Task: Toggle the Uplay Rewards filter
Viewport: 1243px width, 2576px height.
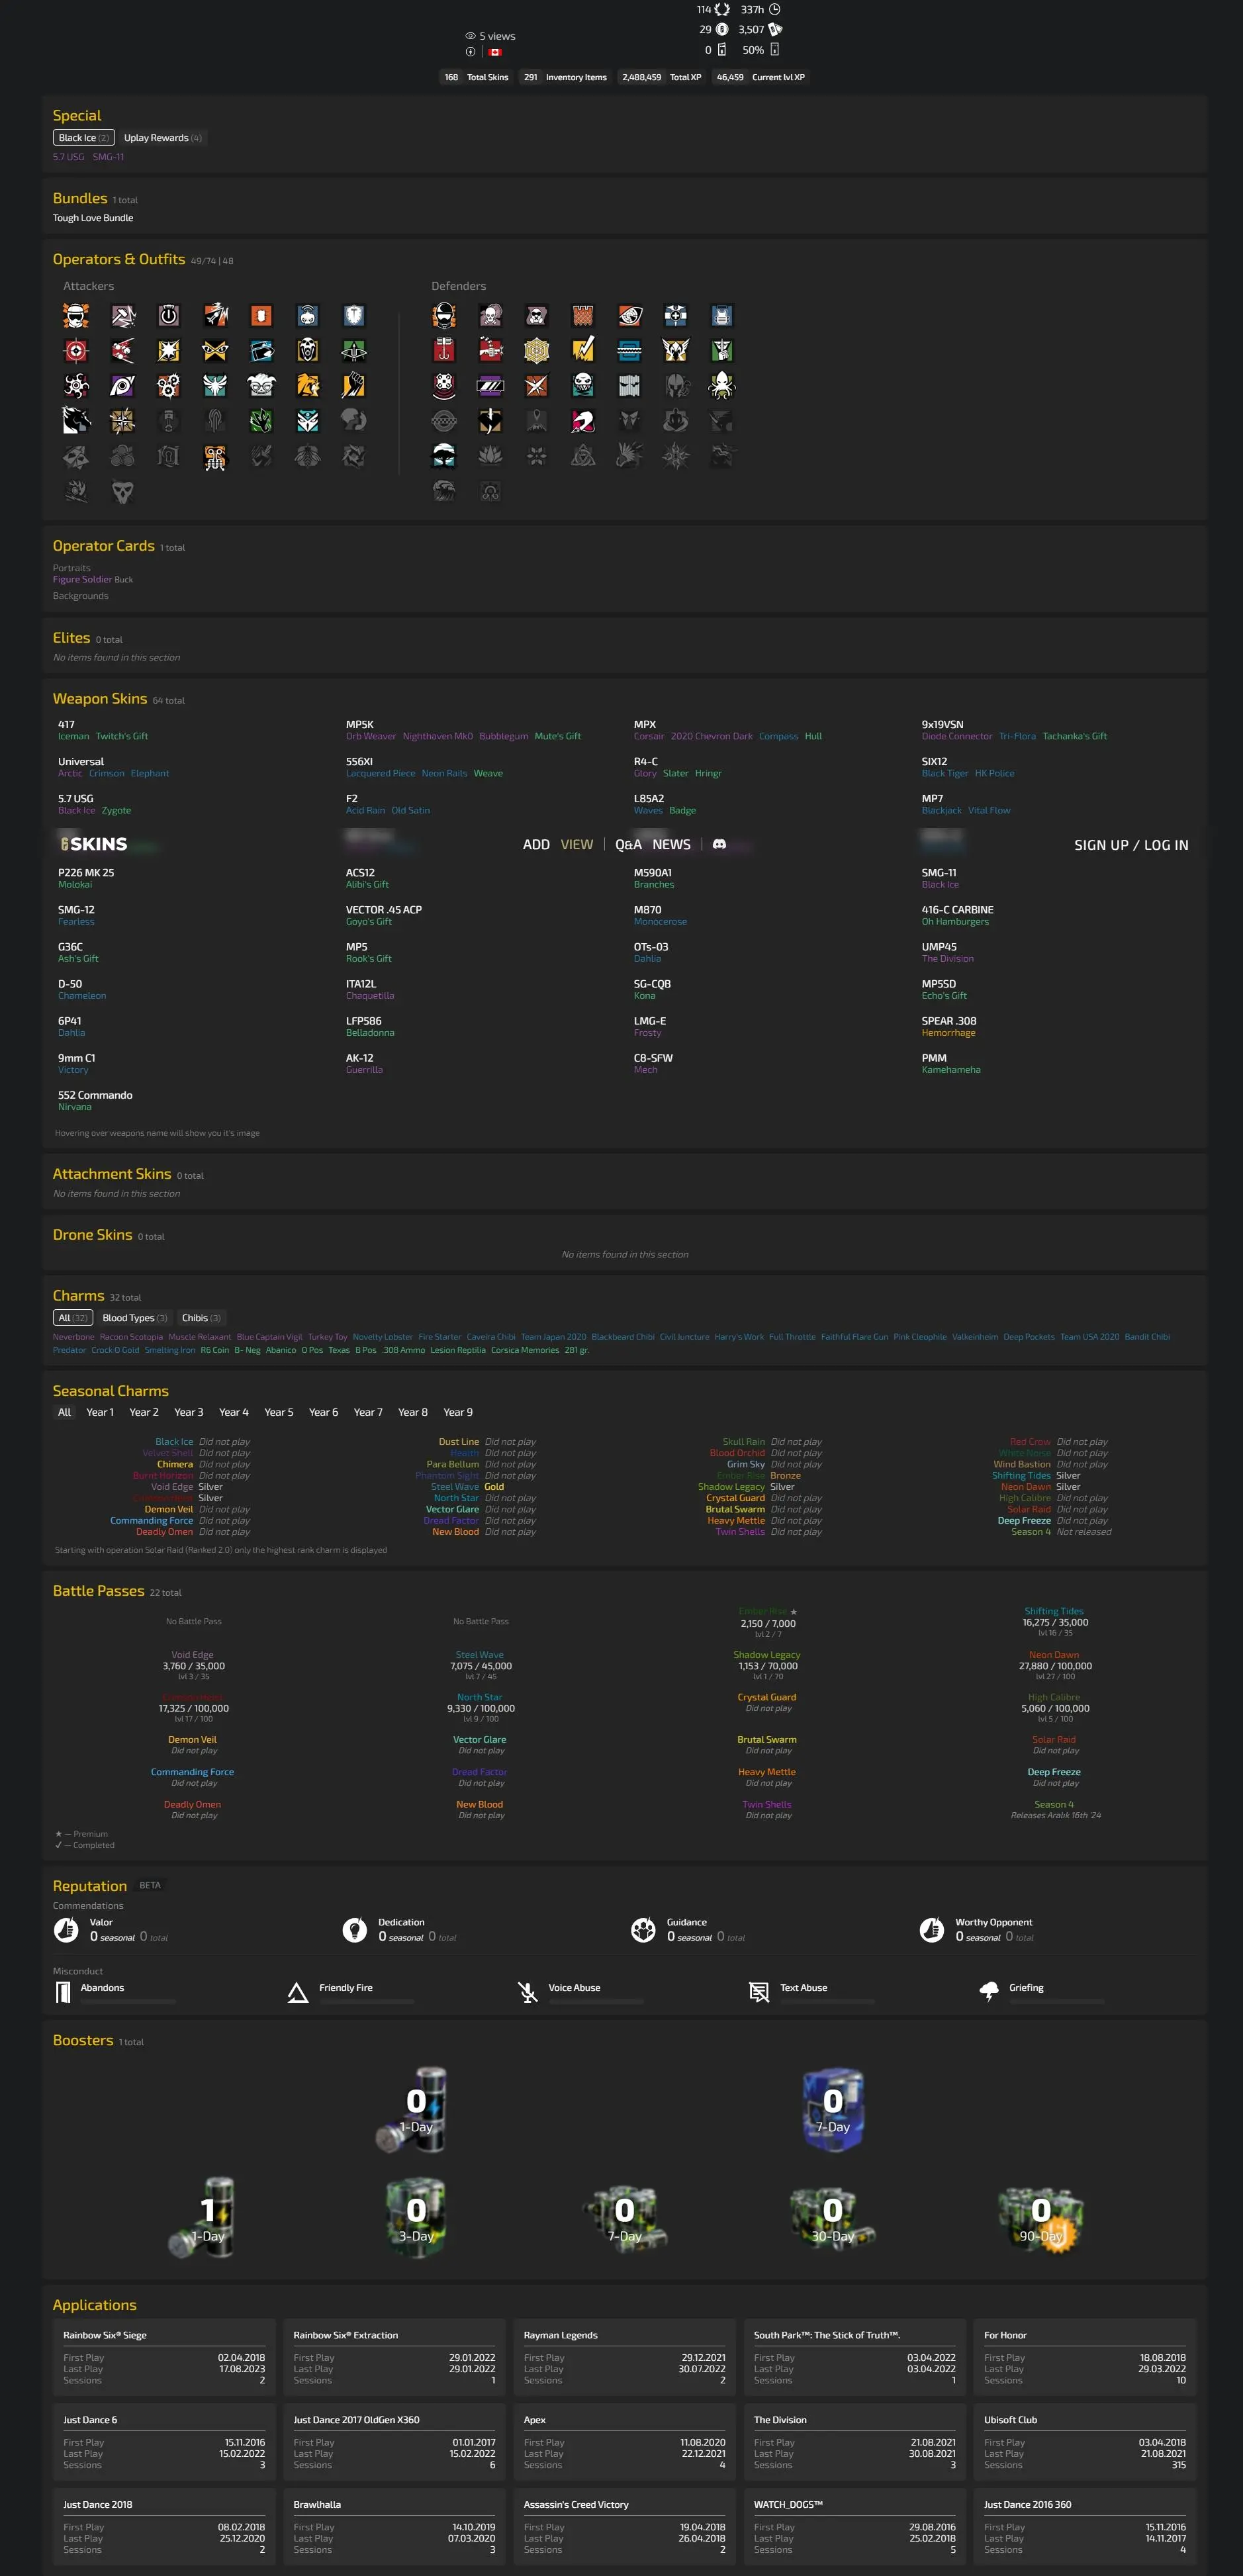Action: tap(162, 138)
